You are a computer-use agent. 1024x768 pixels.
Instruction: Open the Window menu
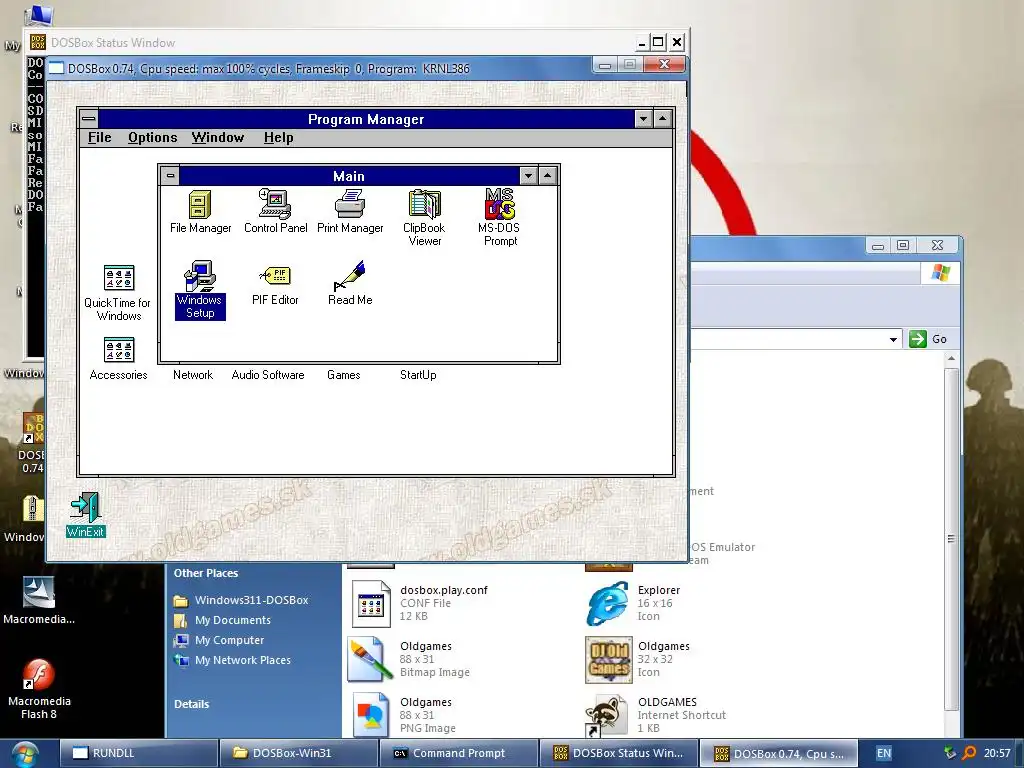pos(217,137)
